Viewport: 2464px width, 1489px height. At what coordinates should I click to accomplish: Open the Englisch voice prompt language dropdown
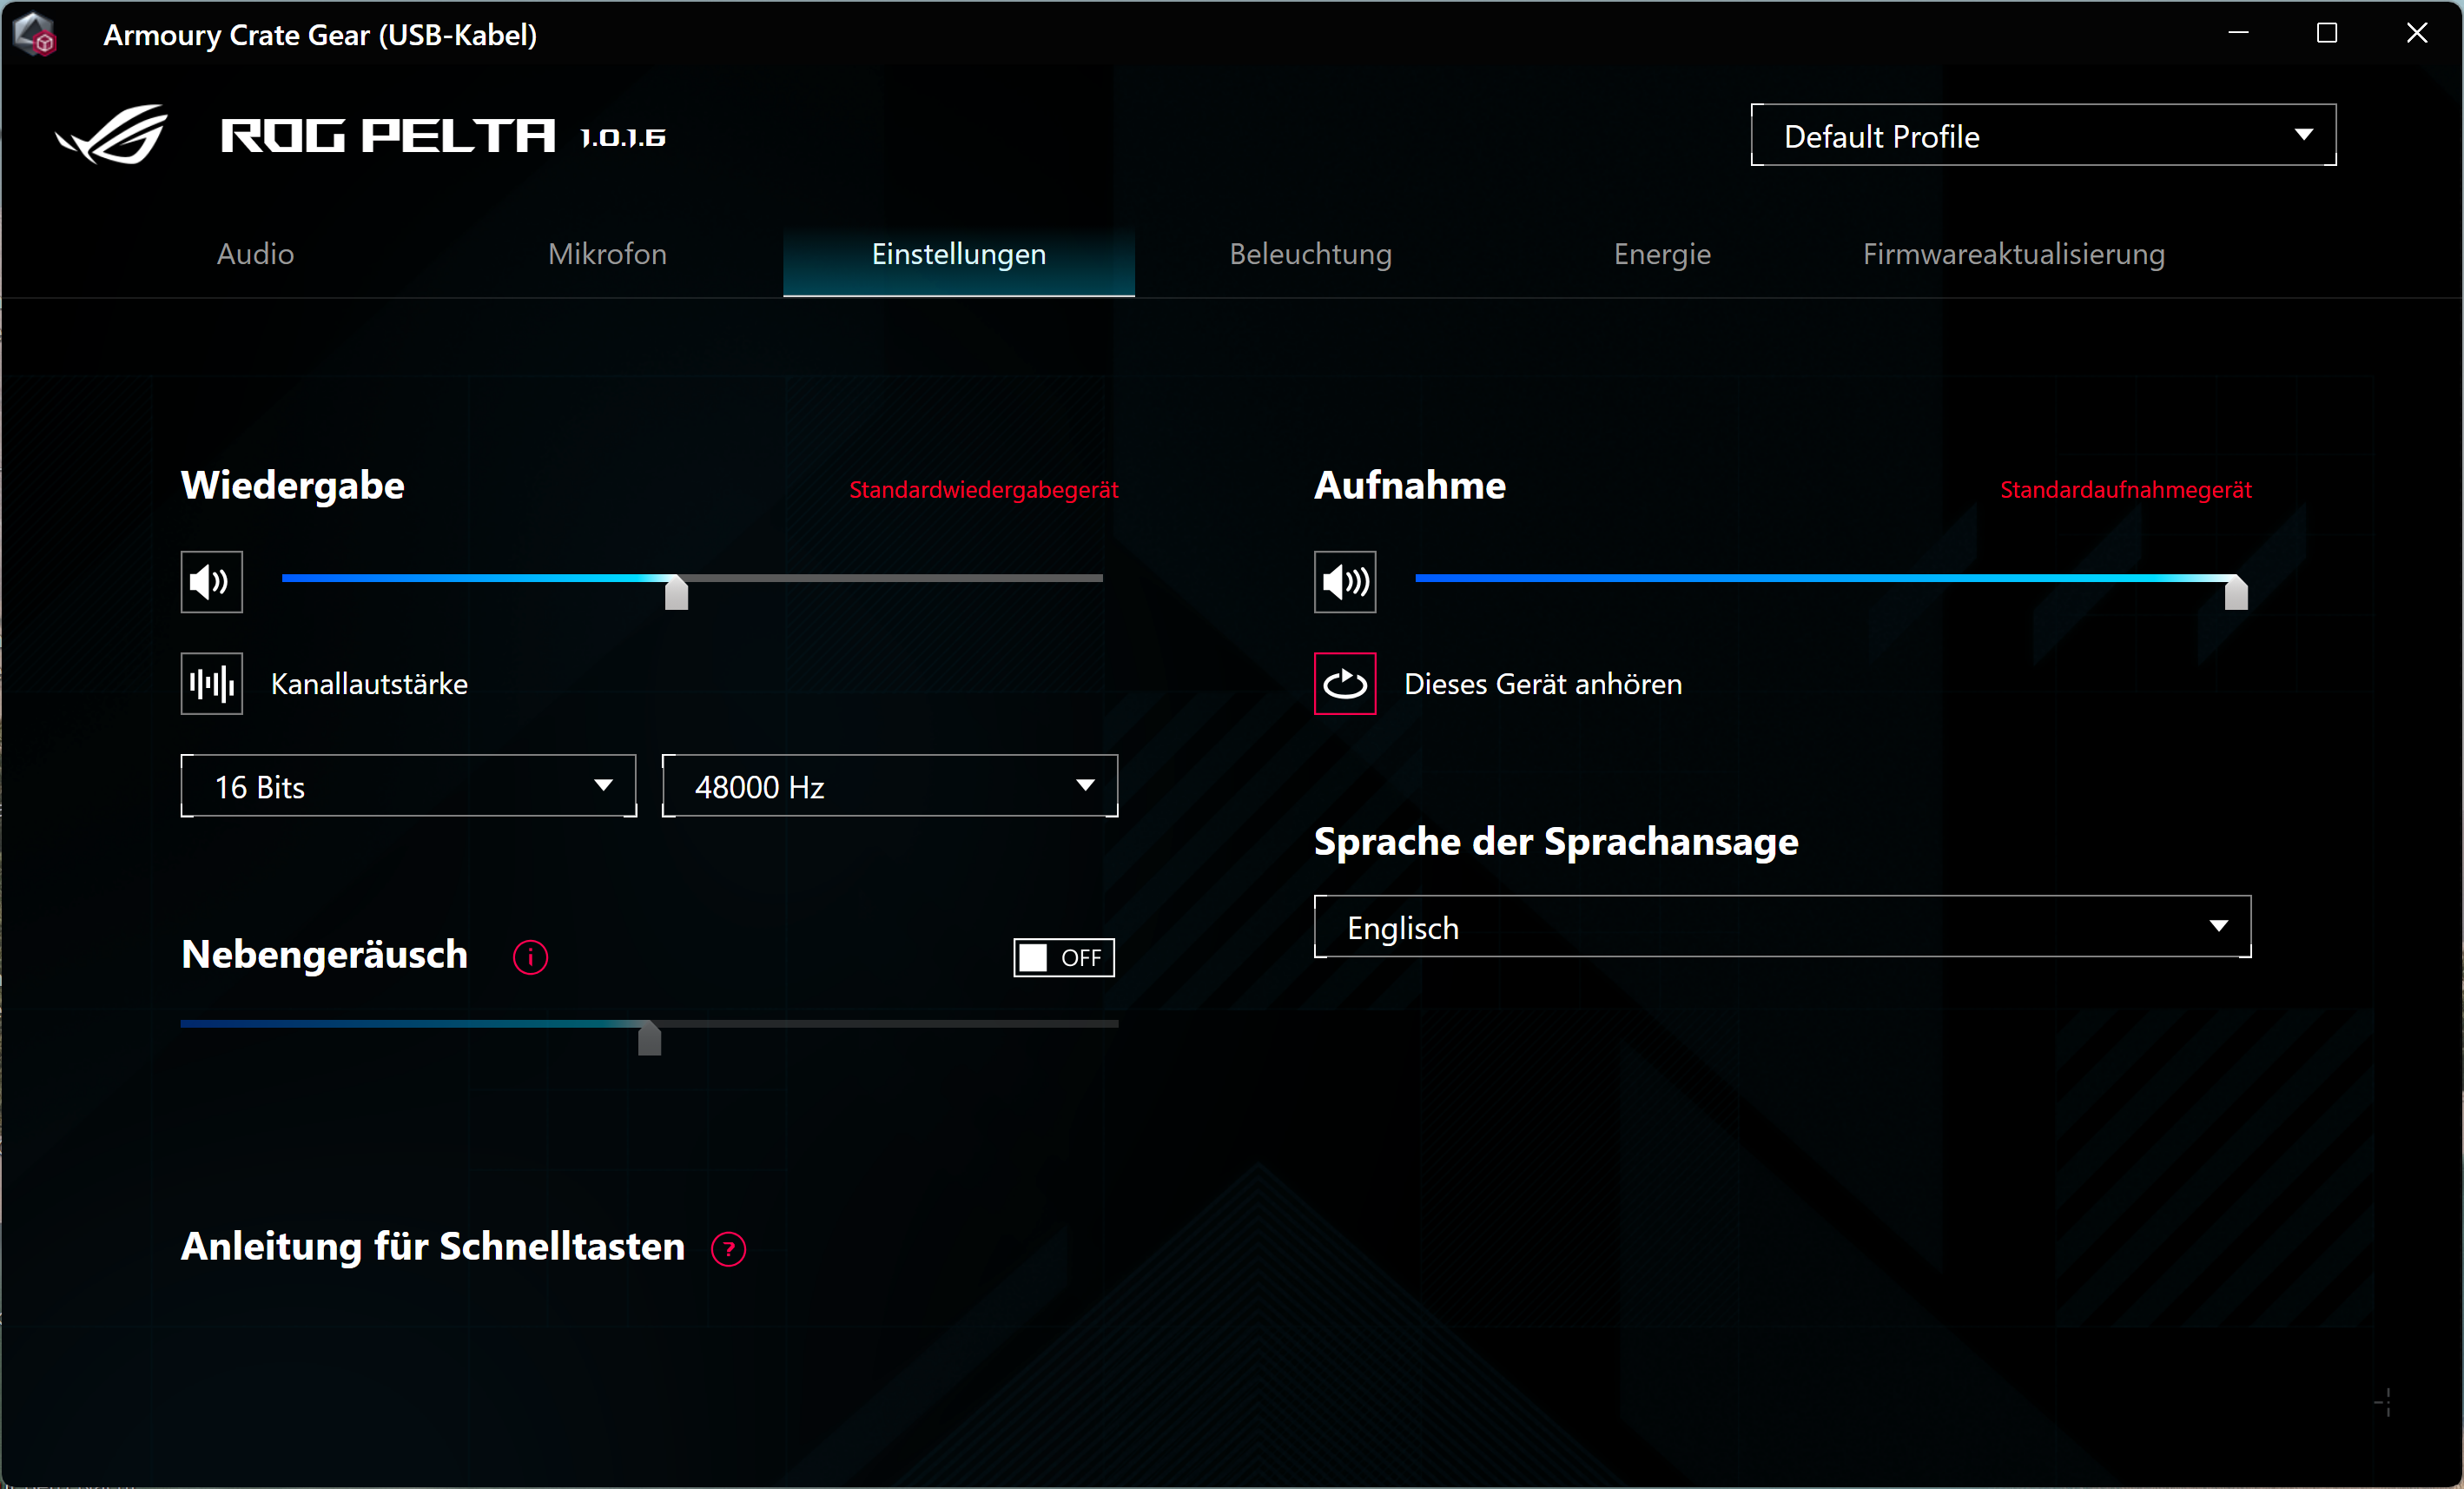point(1782,927)
